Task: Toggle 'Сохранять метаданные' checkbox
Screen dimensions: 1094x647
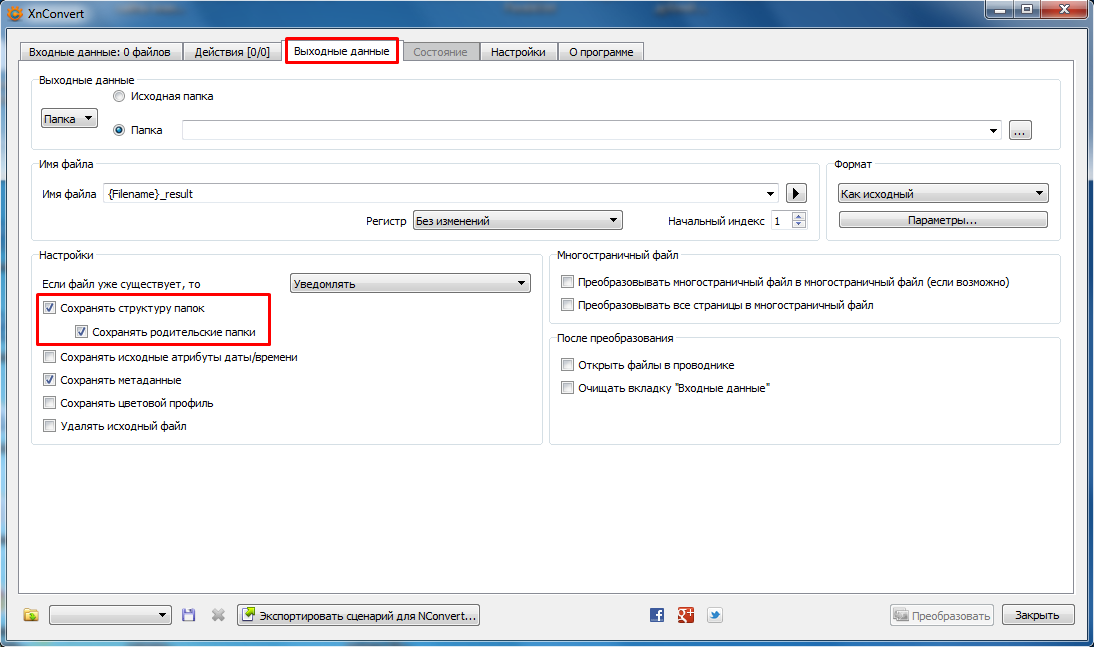Action: pyautogui.click(x=50, y=380)
